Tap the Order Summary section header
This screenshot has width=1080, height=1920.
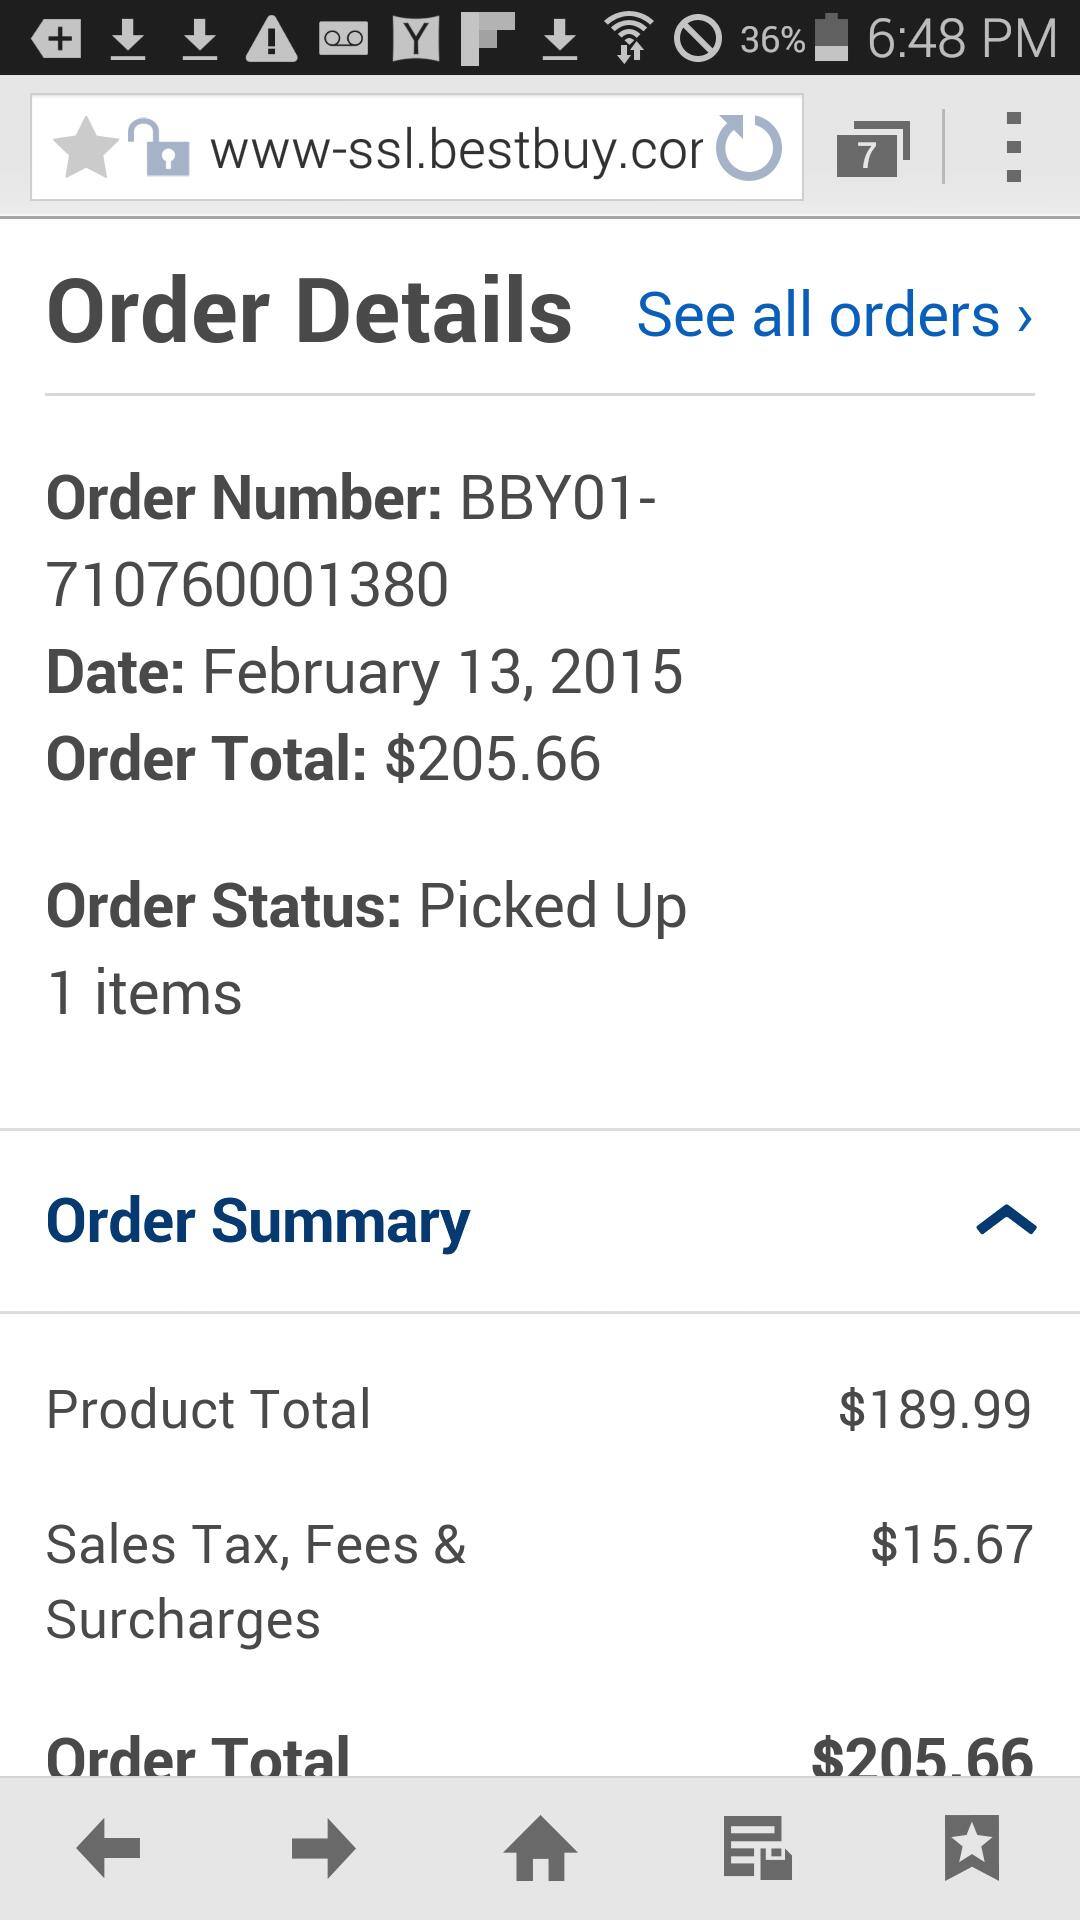tap(258, 1221)
